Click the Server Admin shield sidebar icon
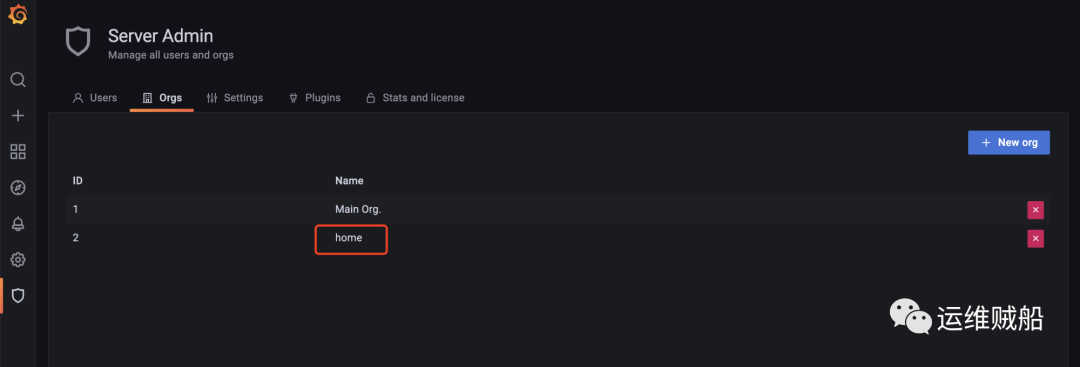 click(18, 295)
